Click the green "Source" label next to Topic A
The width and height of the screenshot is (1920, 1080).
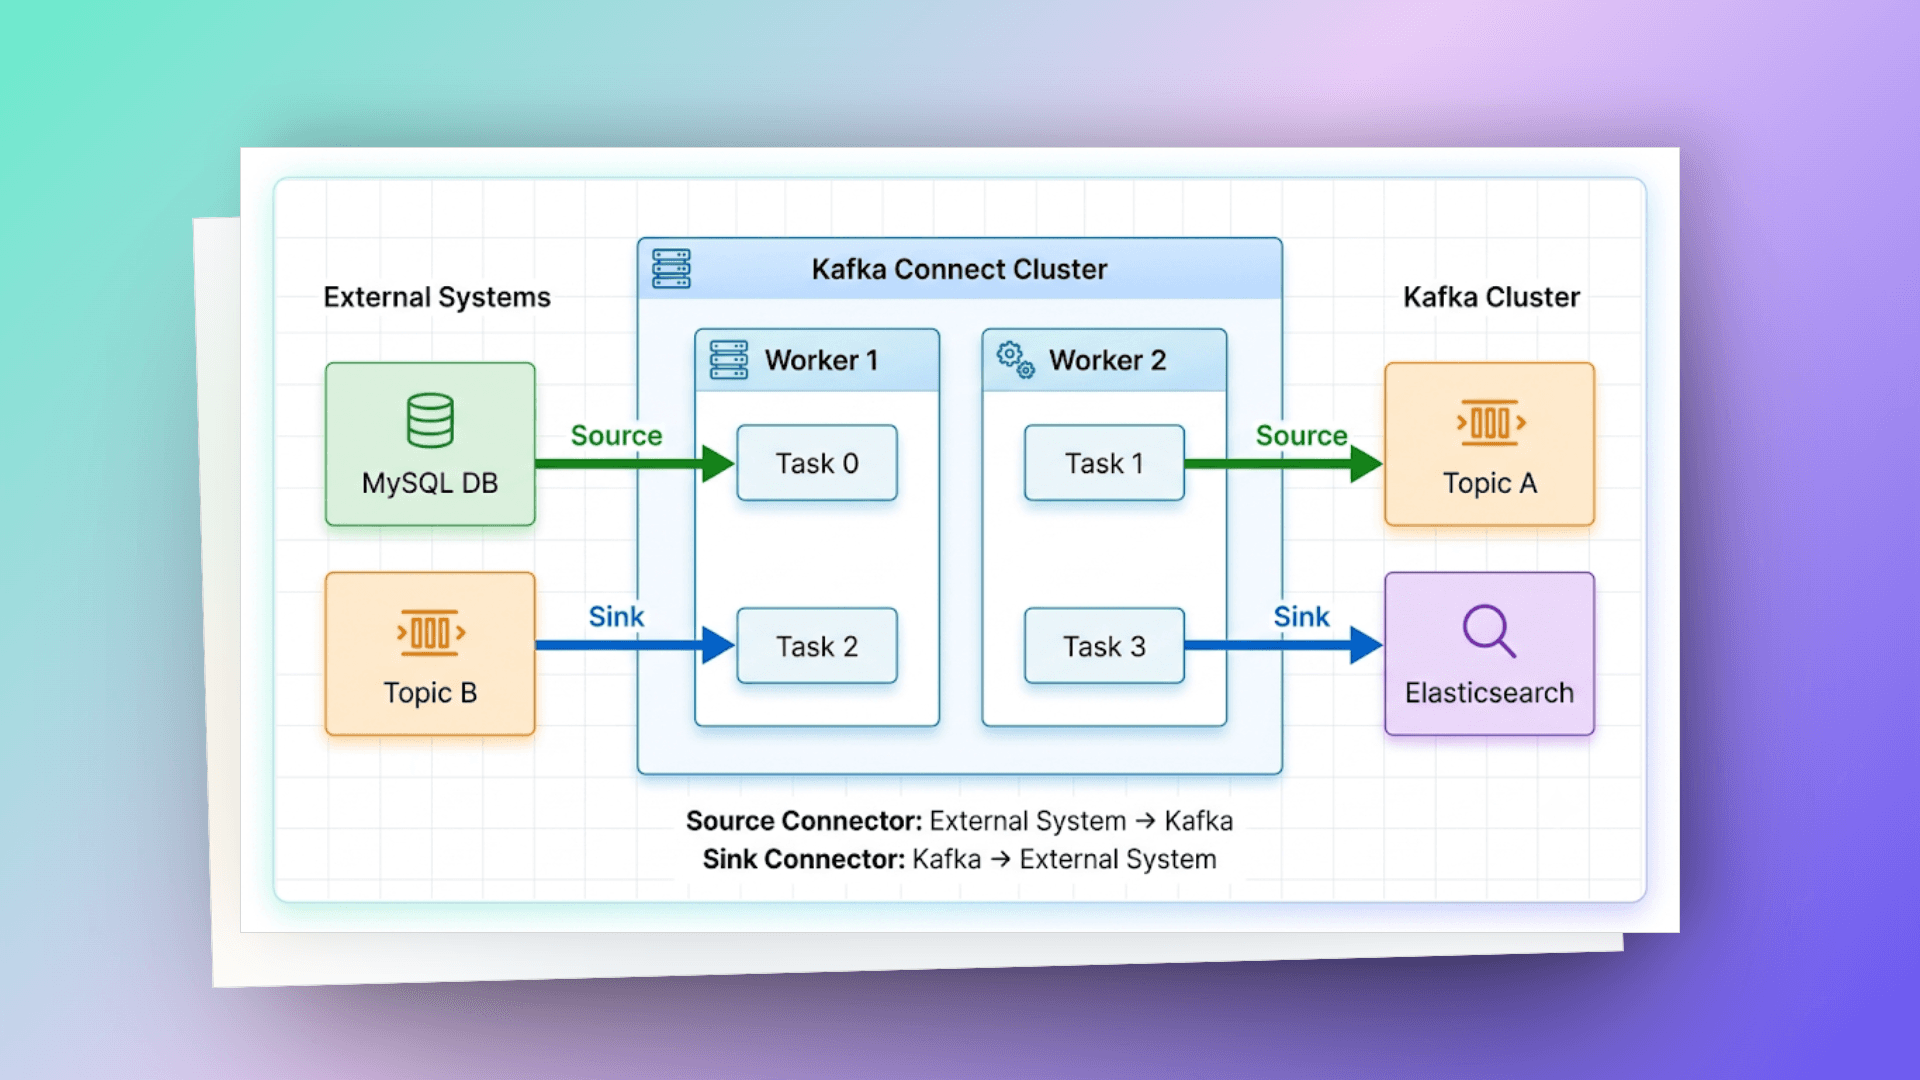(x=1302, y=436)
